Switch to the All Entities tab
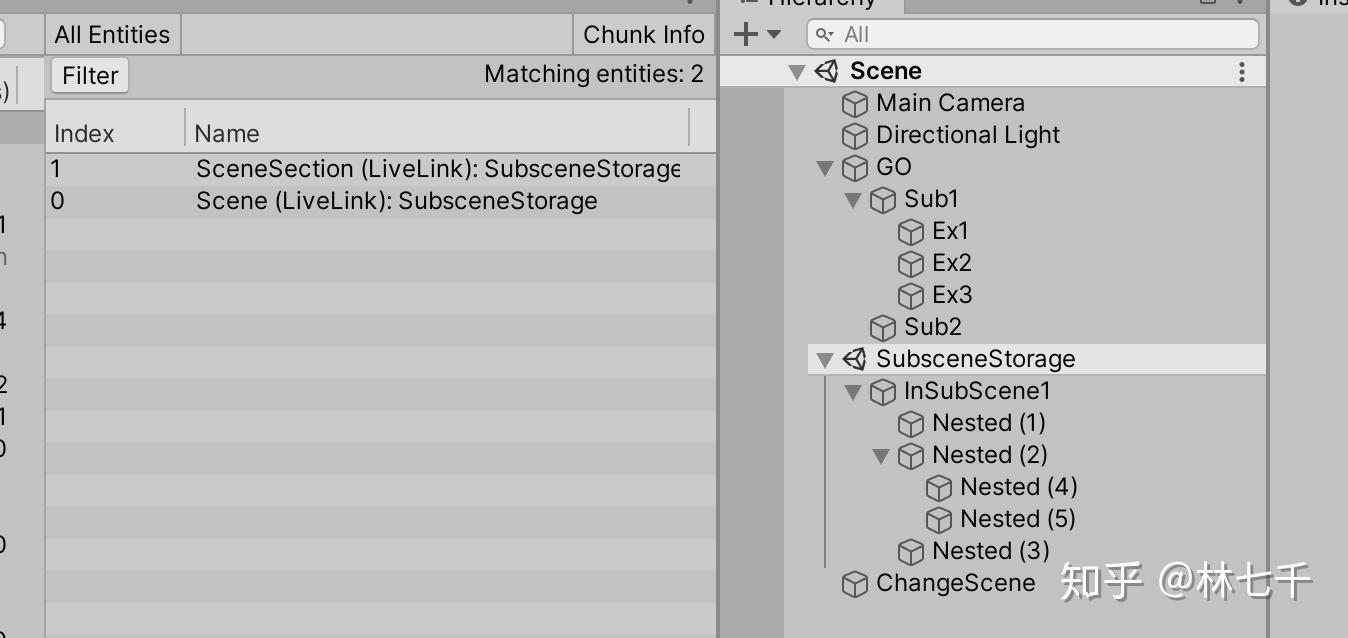The width and height of the screenshot is (1348, 638). 111,33
